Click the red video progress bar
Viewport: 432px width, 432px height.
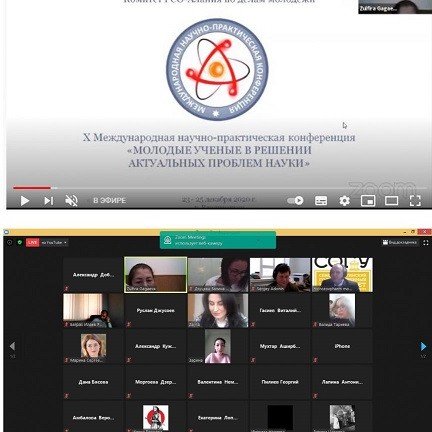(x=32, y=188)
